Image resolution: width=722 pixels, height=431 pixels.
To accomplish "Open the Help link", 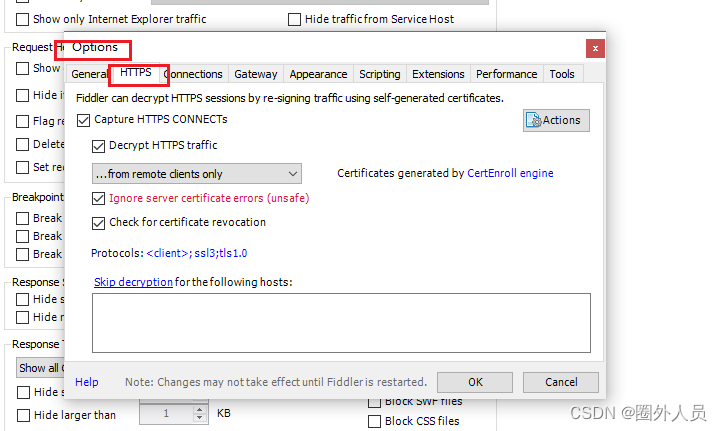I will coord(87,382).
